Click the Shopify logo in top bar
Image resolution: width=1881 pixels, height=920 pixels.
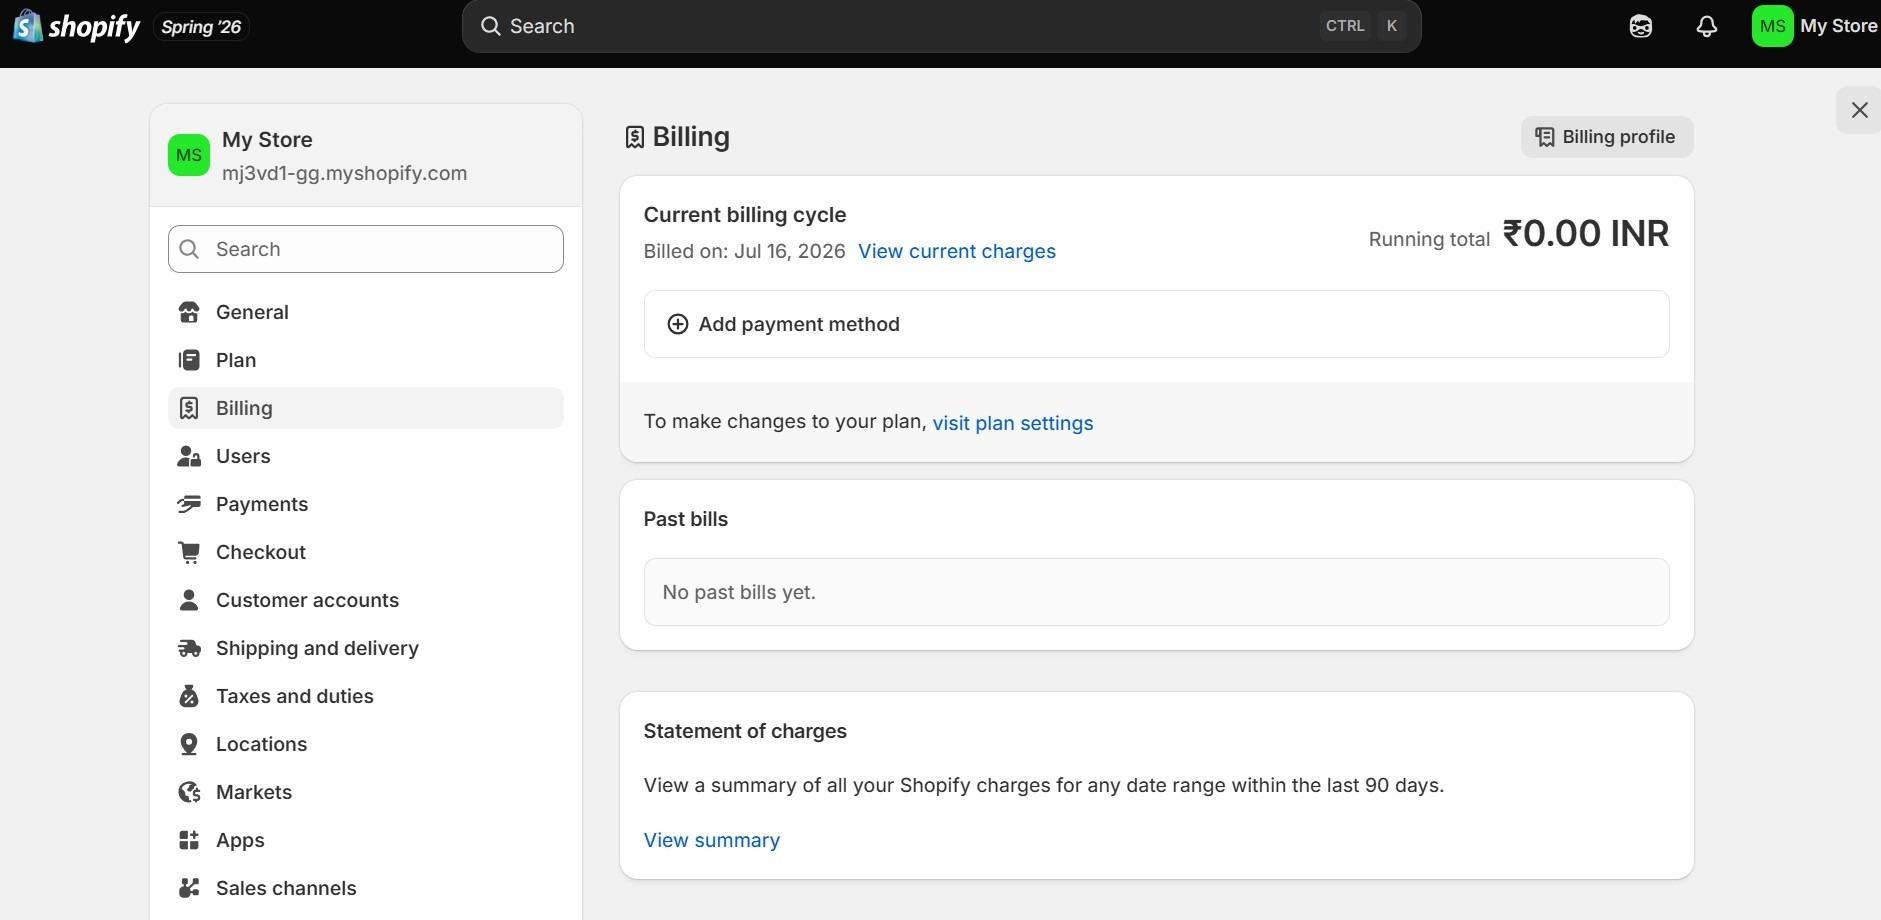pyautogui.click(x=76, y=26)
